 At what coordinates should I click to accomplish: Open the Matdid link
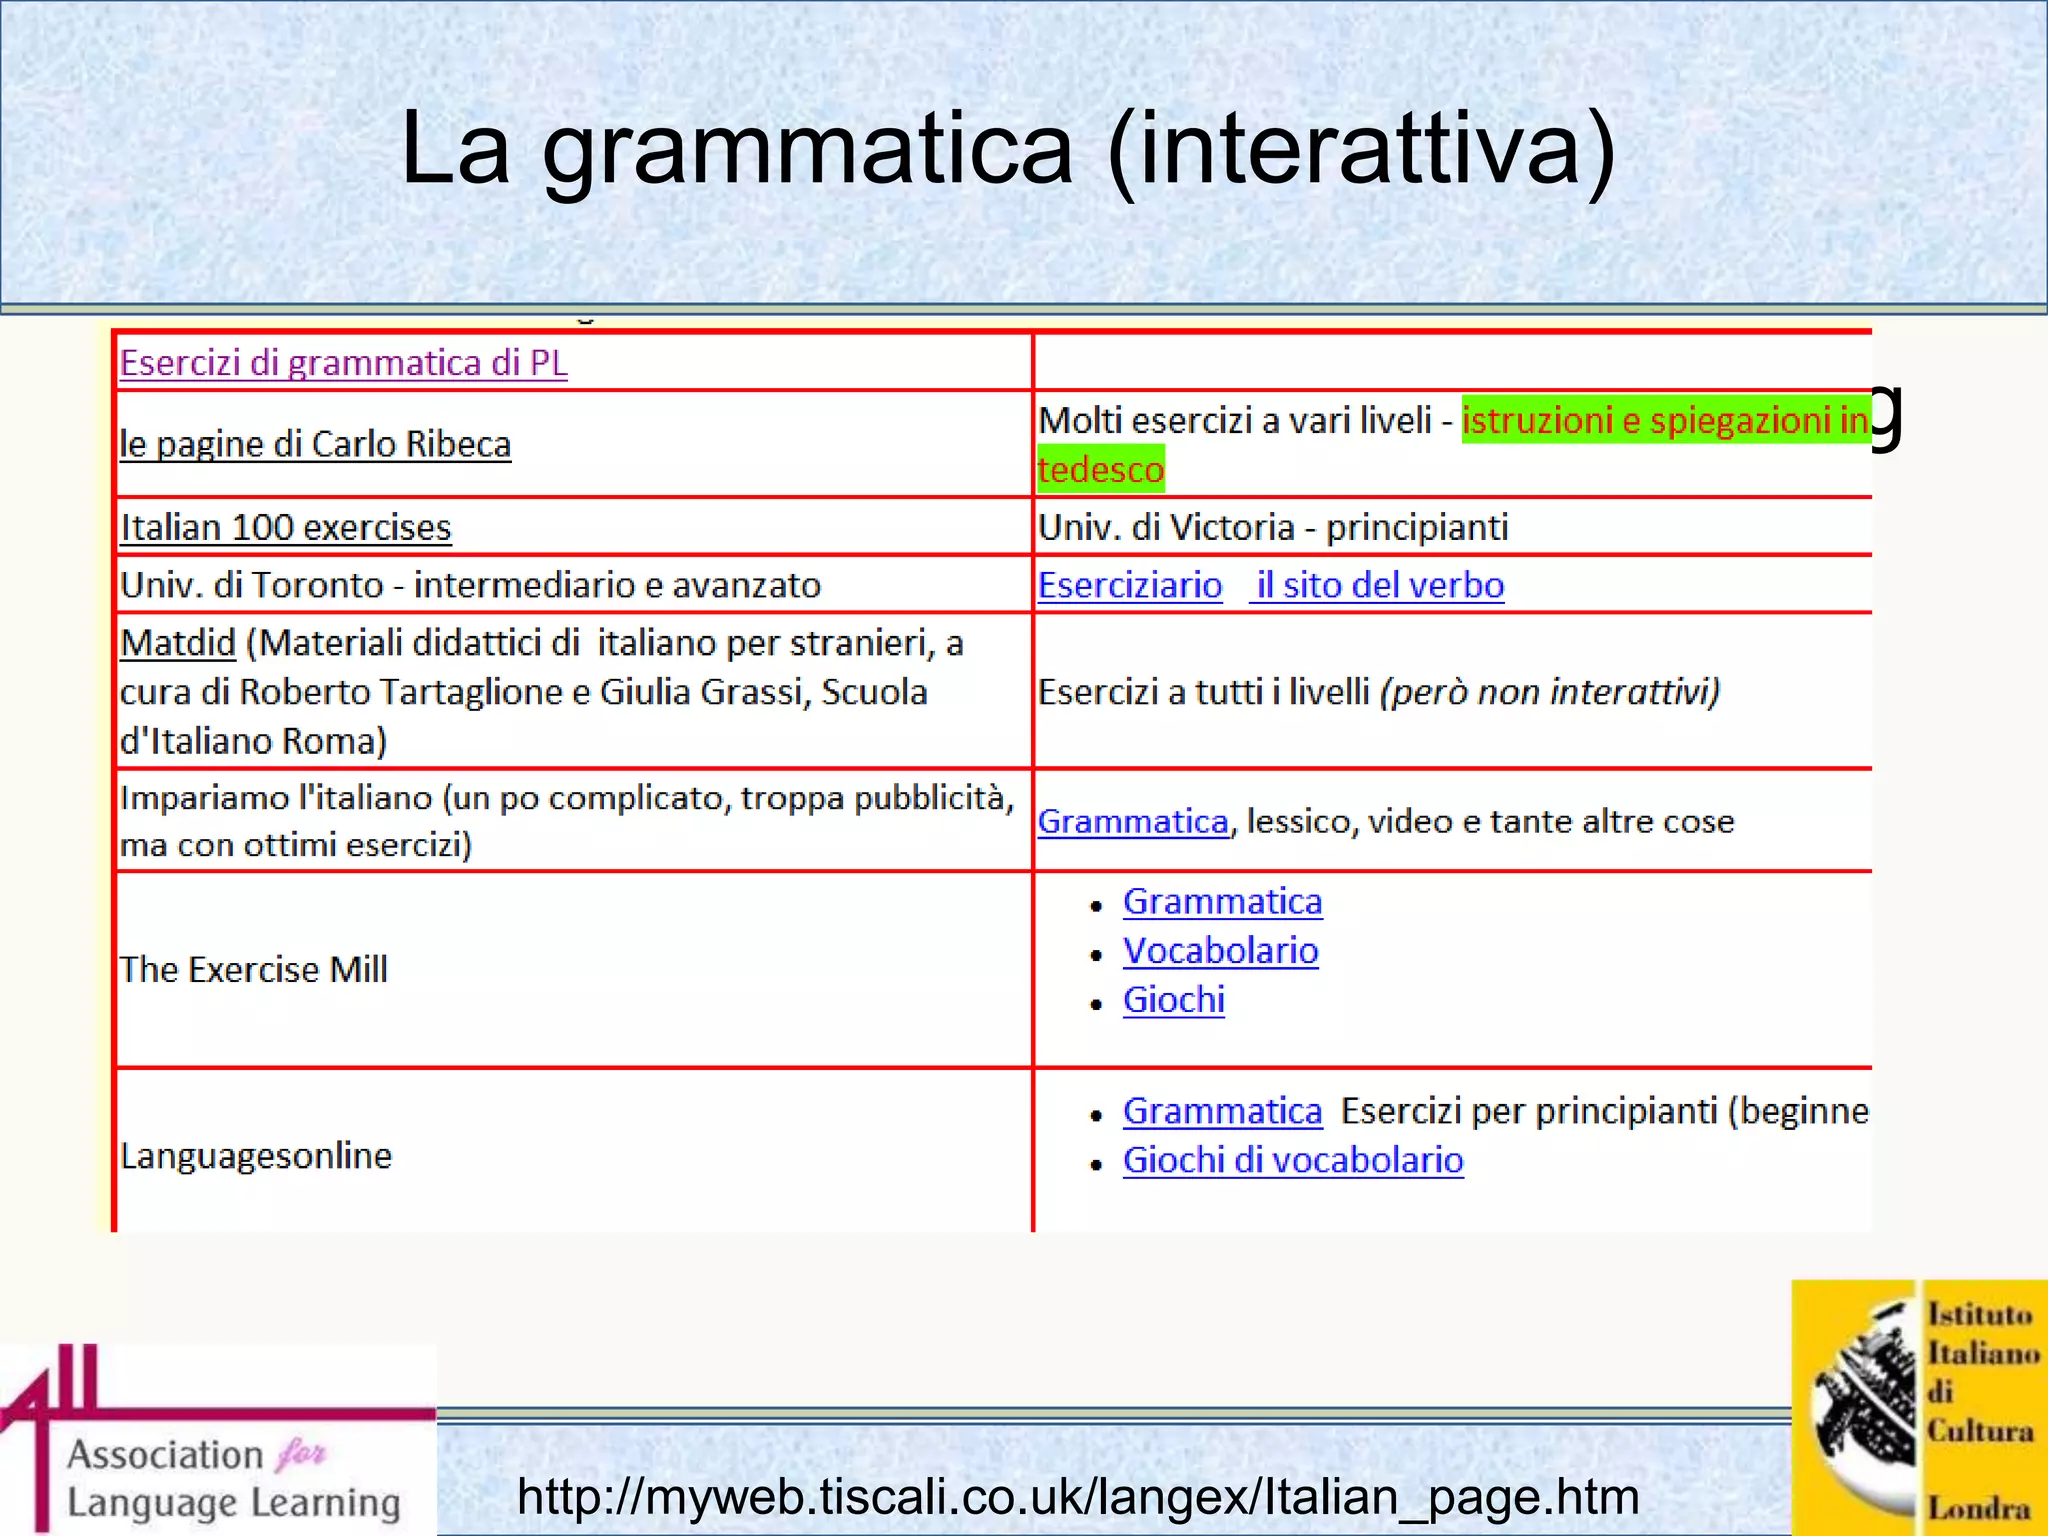177,643
